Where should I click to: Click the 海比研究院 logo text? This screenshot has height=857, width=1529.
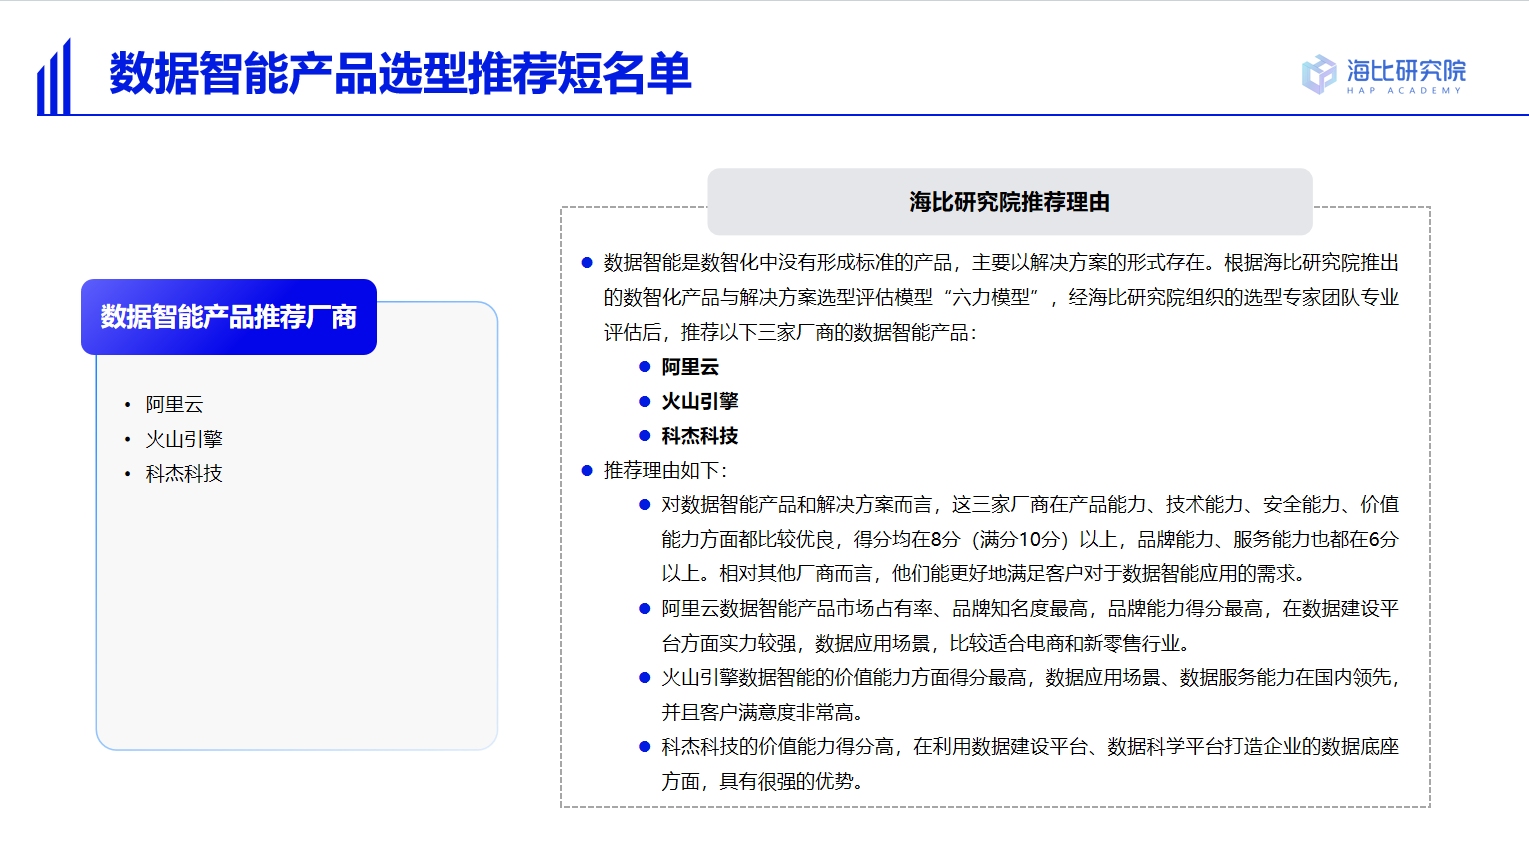[1406, 70]
